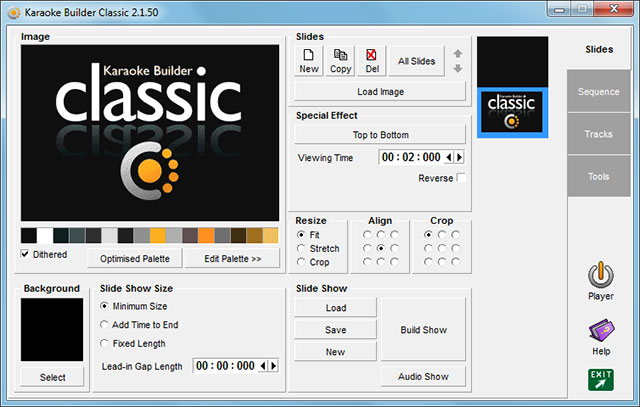The height and width of the screenshot is (407, 640).
Task: Uncheck the Dithered checkbox
Action: click(26, 254)
